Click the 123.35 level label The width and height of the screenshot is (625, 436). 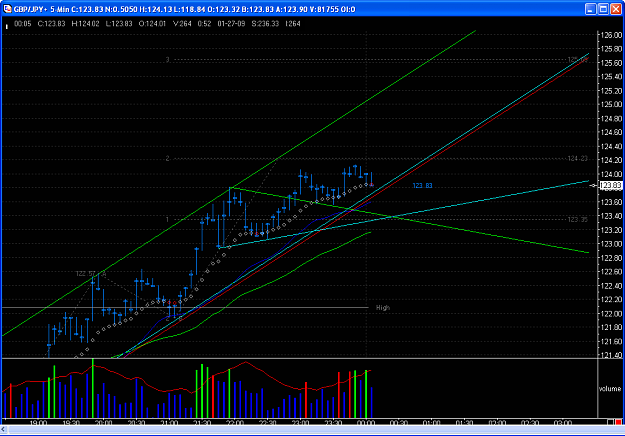[577, 220]
